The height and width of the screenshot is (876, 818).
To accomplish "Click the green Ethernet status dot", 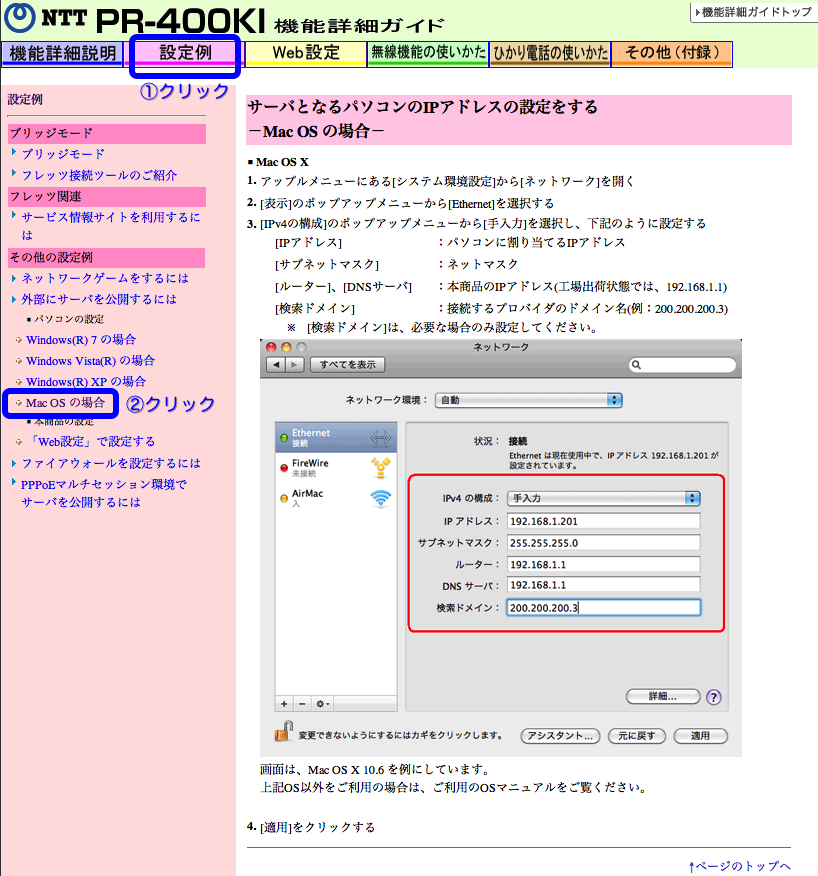I will 284,438.
